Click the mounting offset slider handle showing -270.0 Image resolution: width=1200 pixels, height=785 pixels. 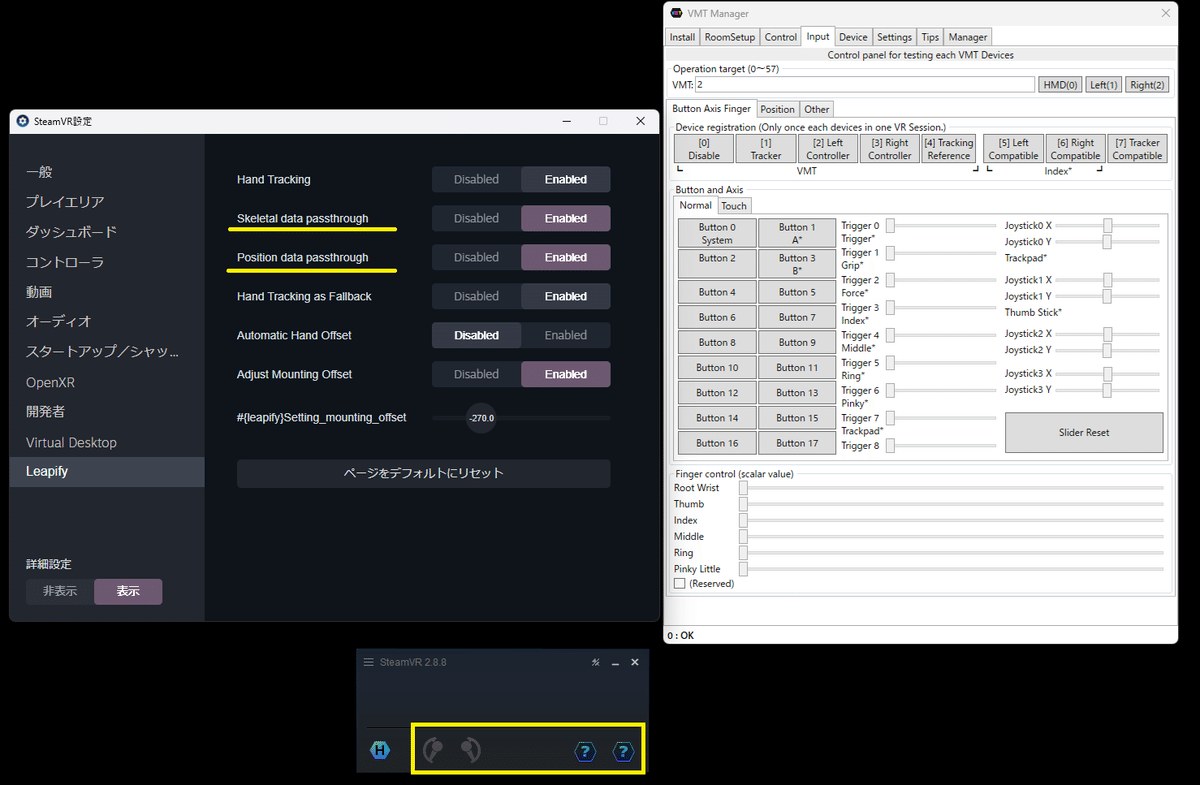pyautogui.click(x=482, y=417)
